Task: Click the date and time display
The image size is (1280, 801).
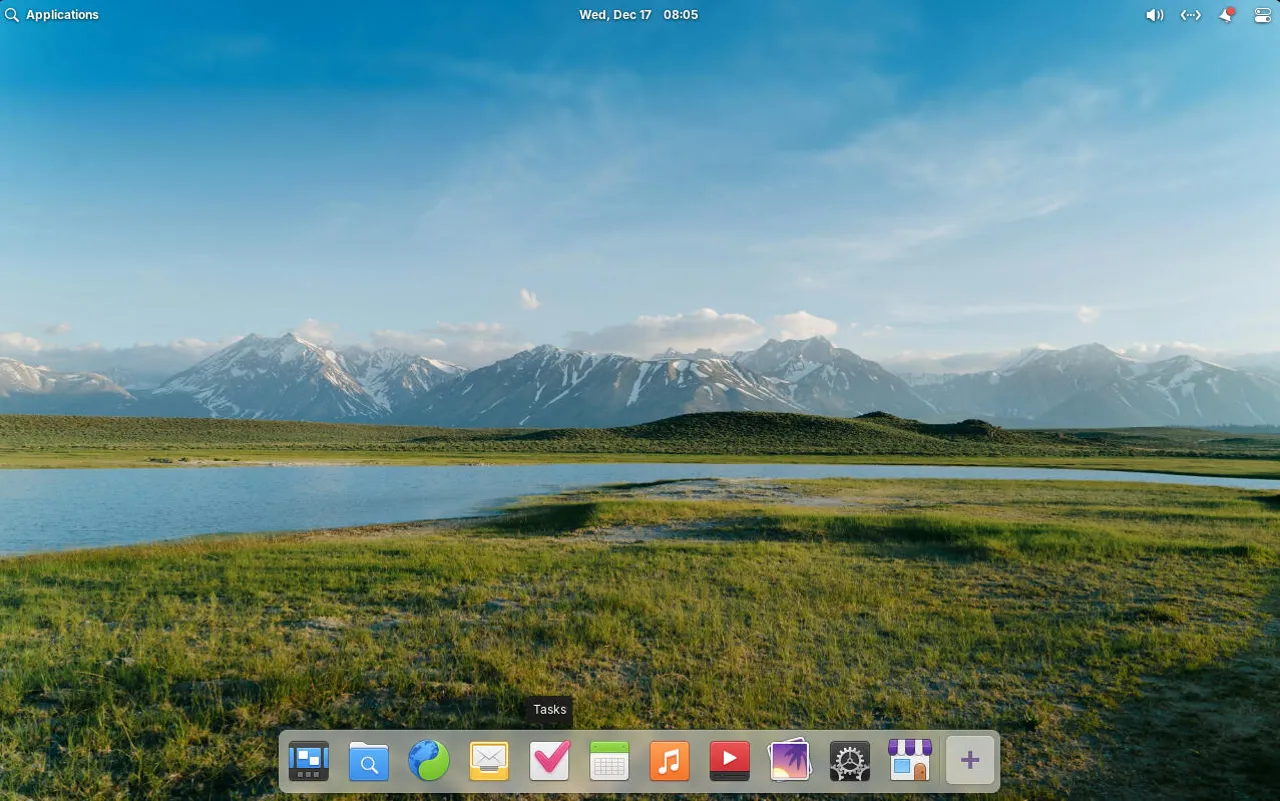Action: pyautogui.click(x=639, y=14)
